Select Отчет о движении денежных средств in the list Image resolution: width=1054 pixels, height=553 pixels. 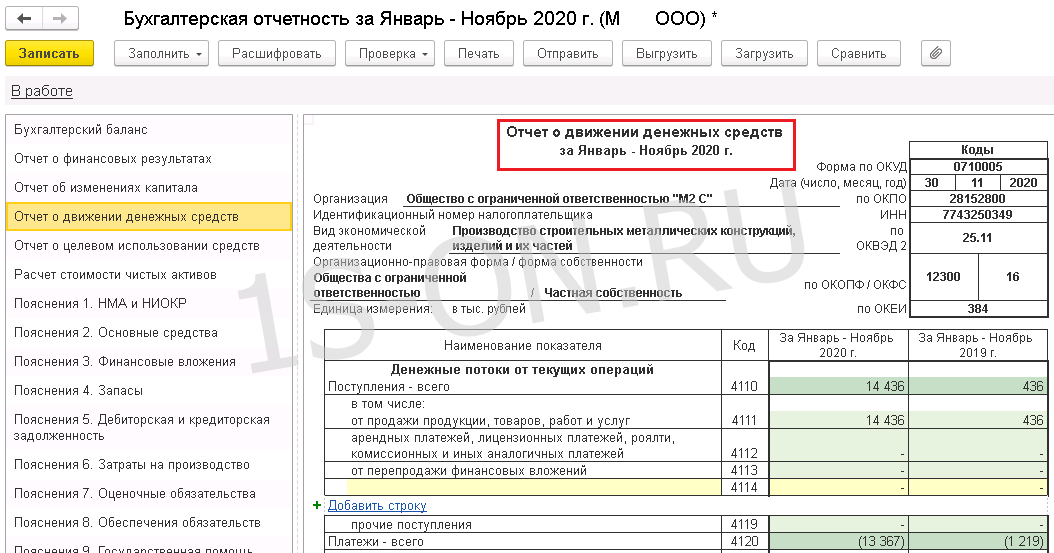coord(149,216)
